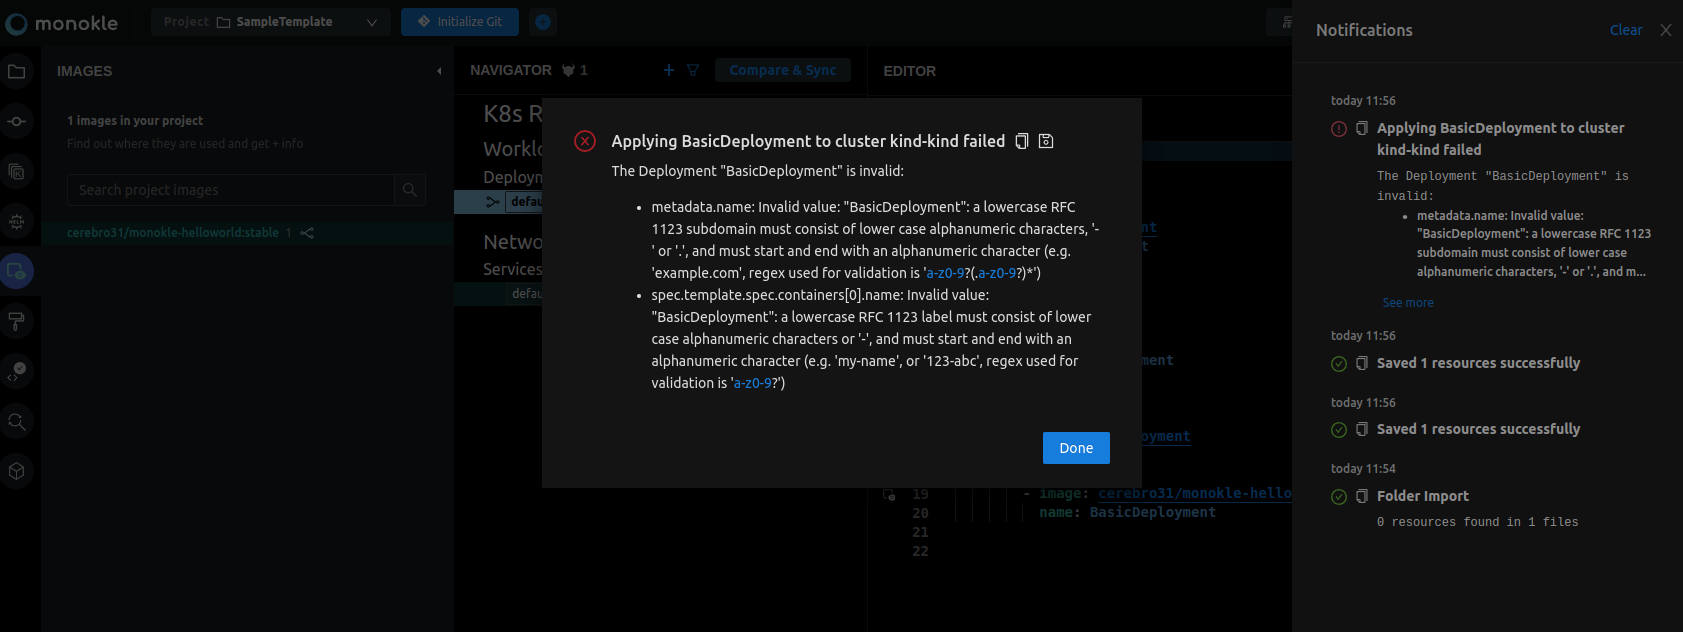Click the red error icon in dialog
The width and height of the screenshot is (1683, 632).
[585, 141]
